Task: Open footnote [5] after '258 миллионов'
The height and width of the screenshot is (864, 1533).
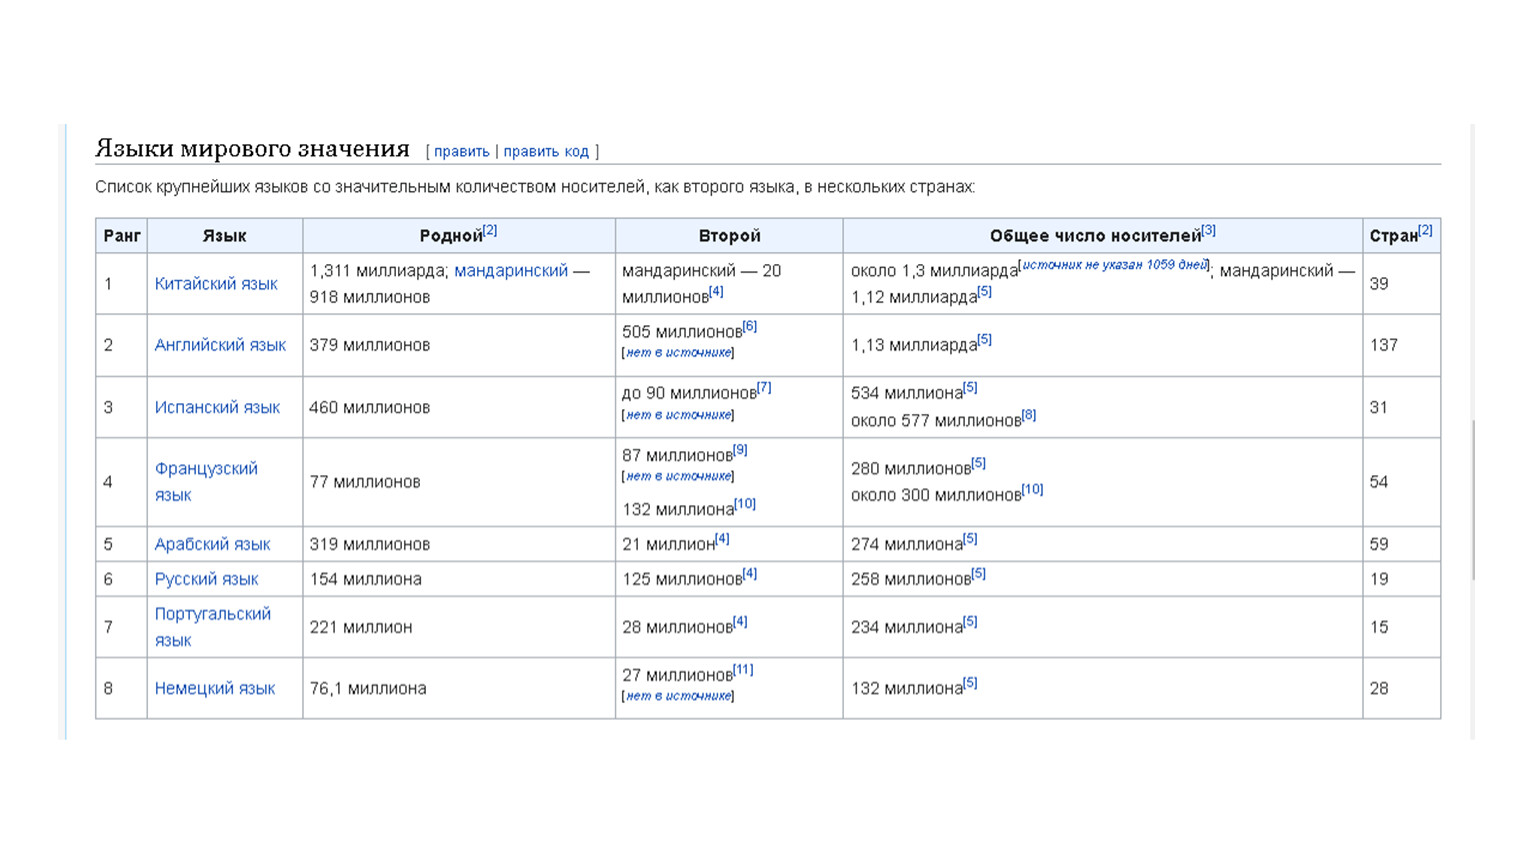Action: click(978, 574)
